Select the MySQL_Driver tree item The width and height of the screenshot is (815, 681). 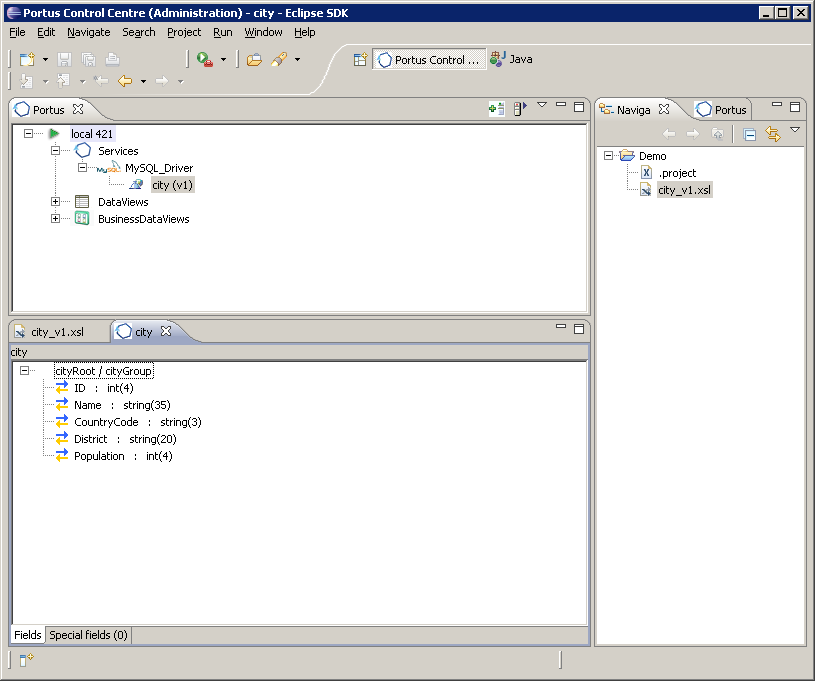(159, 168)
